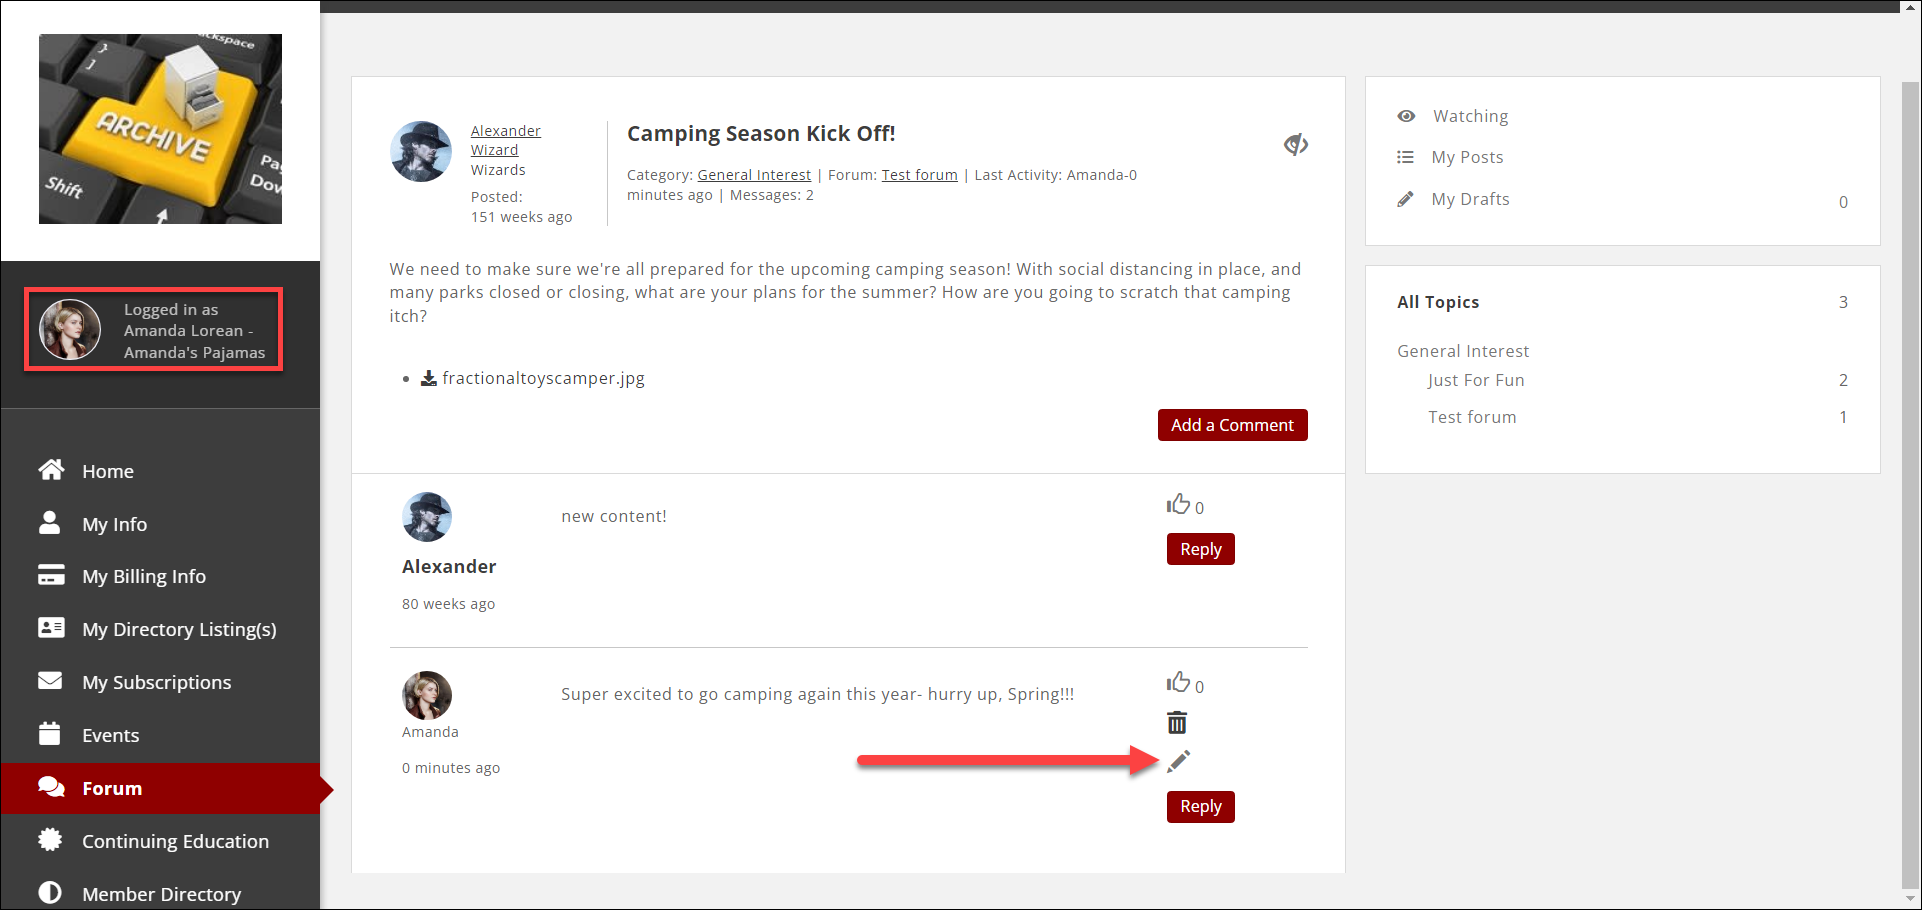Select Just For Fun forum topic

click(x=1475, y=380)
